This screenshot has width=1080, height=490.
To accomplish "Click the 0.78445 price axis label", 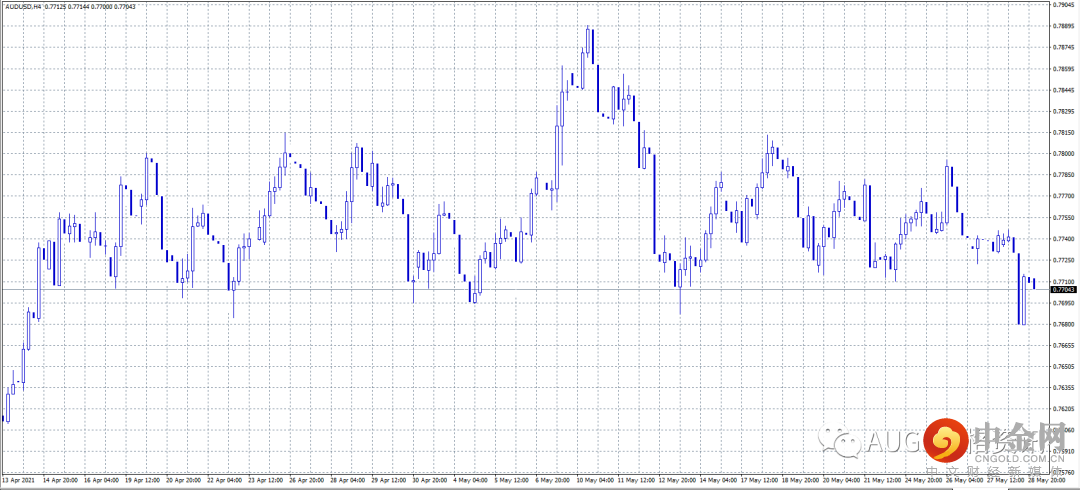I will pos(1065,90).
